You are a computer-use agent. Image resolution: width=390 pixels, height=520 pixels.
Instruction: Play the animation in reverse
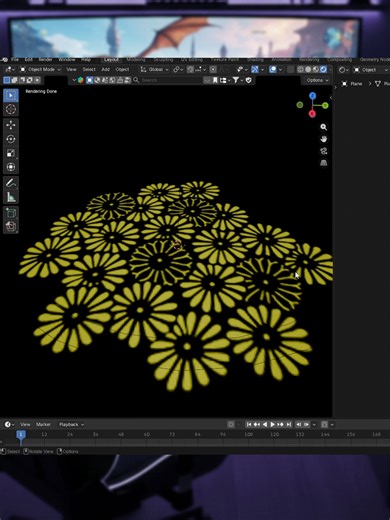point(265,424)
